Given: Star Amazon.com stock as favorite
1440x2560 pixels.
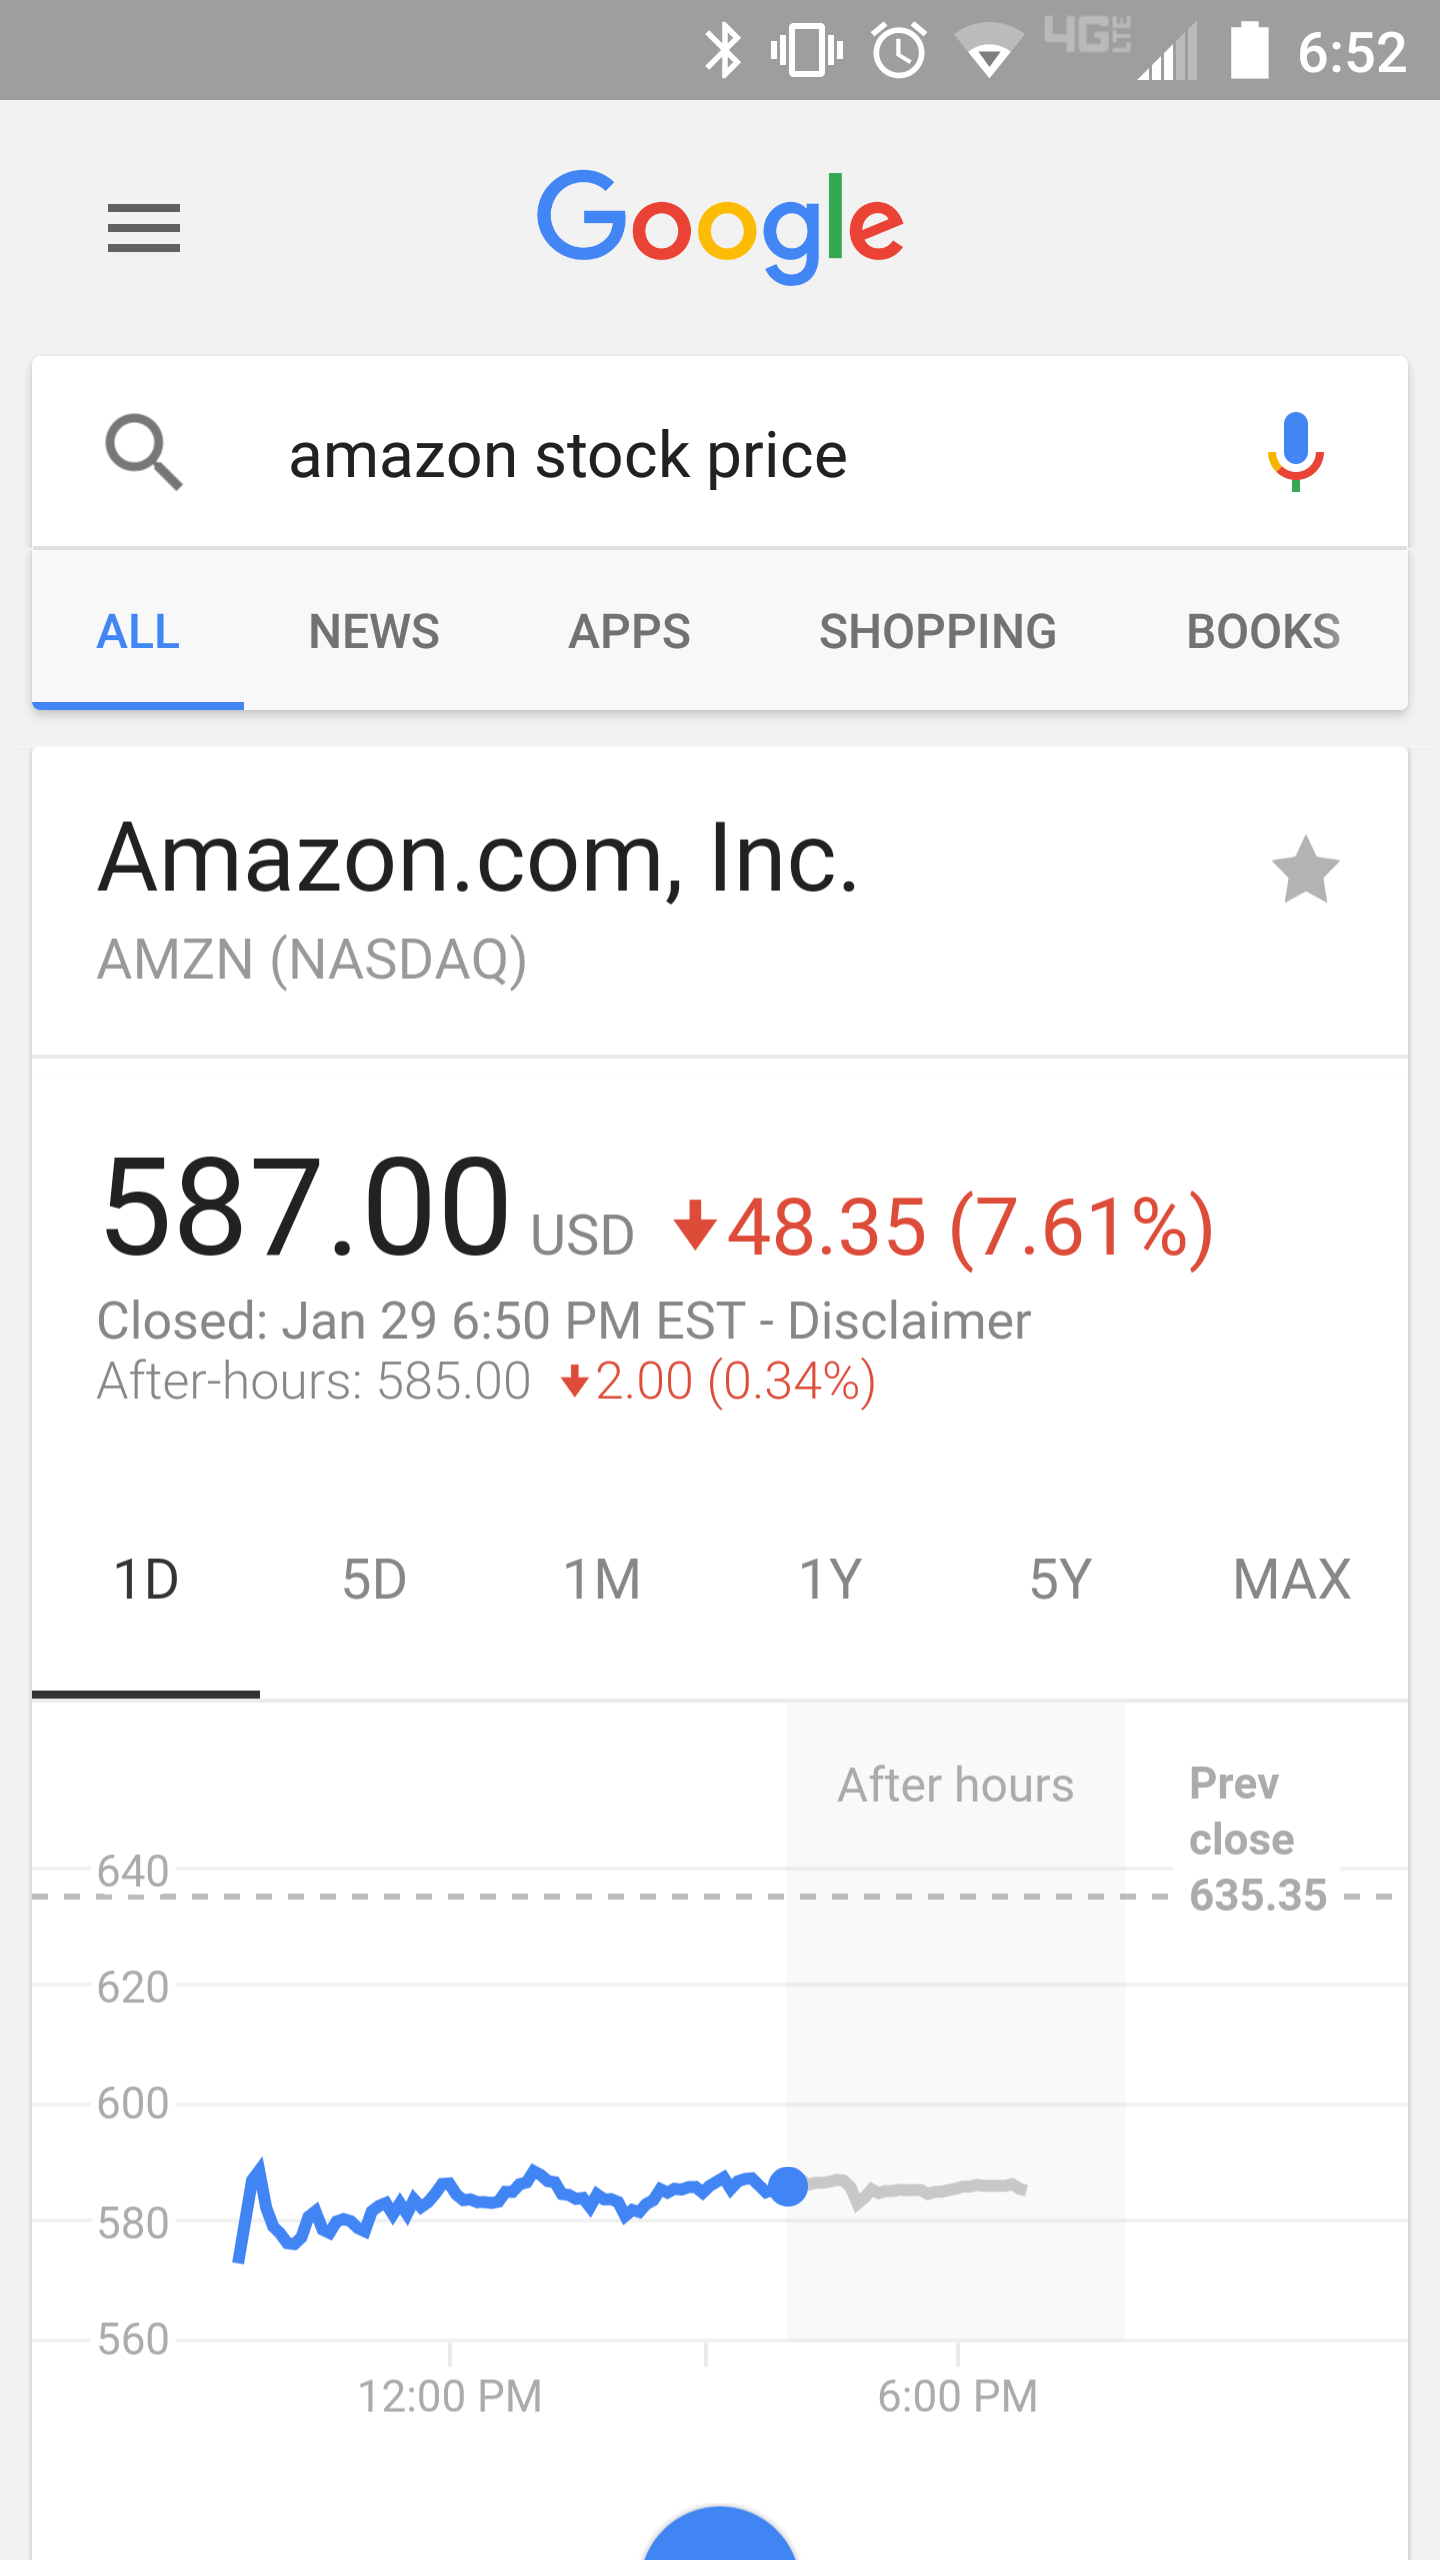Looking at the screenshot, I should tap(1305, 870).
